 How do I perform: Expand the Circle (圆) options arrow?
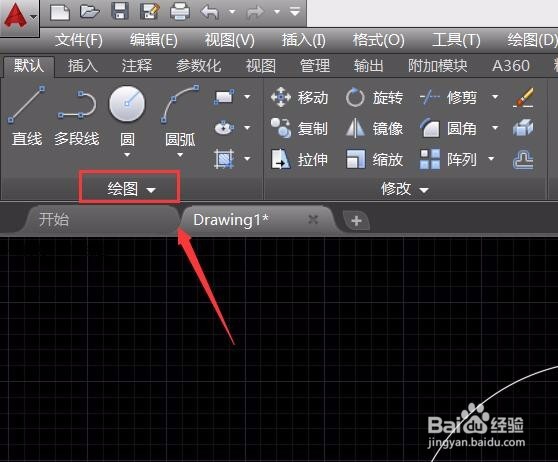[127, 155]
